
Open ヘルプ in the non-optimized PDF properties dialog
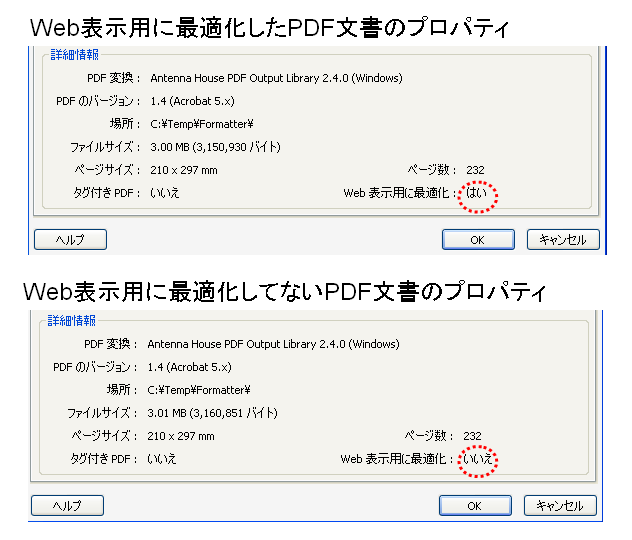(67, 506)
